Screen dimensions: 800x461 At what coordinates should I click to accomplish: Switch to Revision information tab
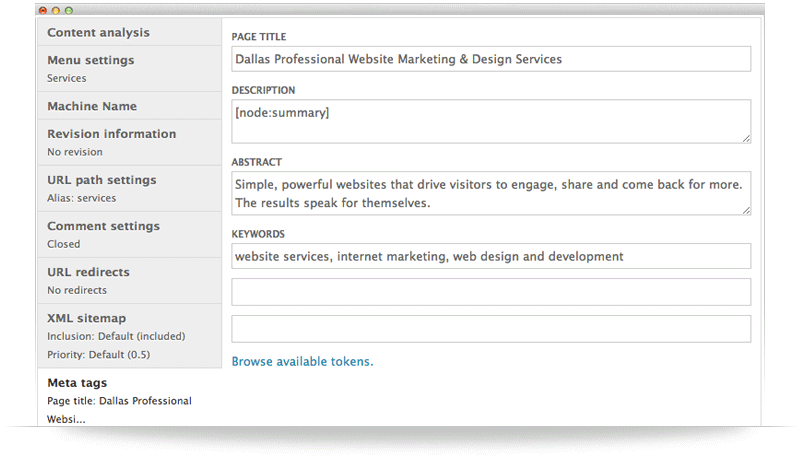coord(130,143)
